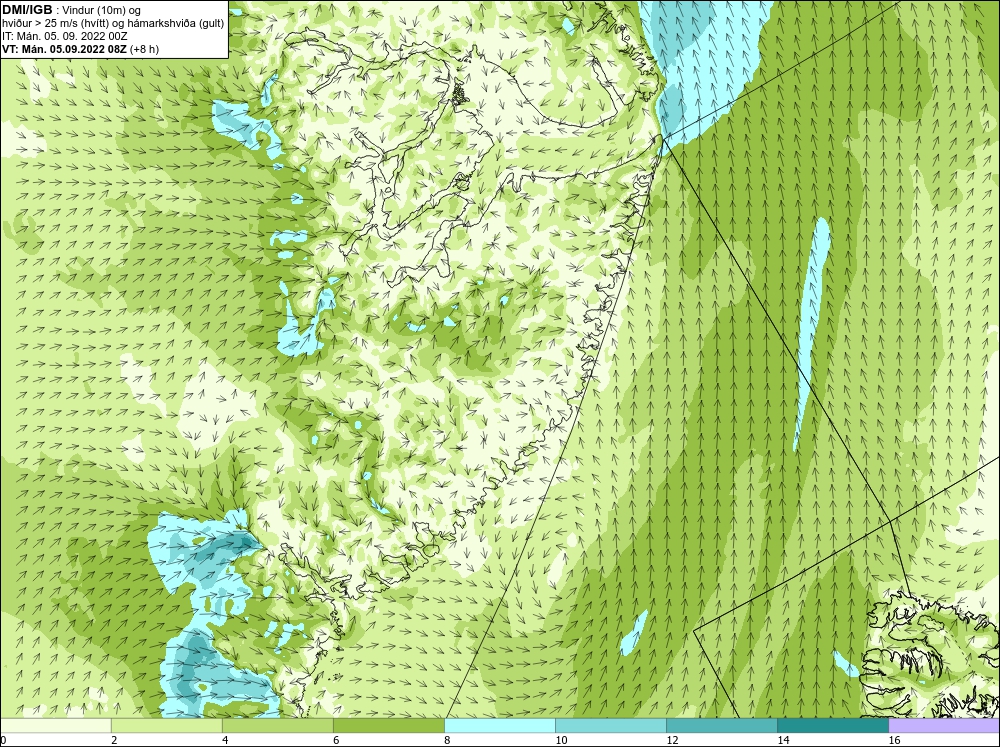Click the 'hviður > 25 m/s' description line
This screenshot has height=747, width=1000.
[113, 24]
